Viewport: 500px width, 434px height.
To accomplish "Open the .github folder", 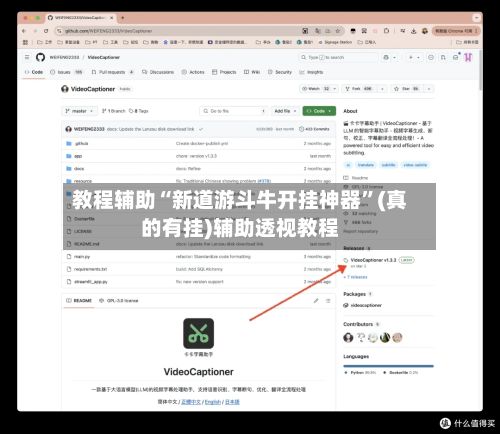I will [x=81, y=143].
